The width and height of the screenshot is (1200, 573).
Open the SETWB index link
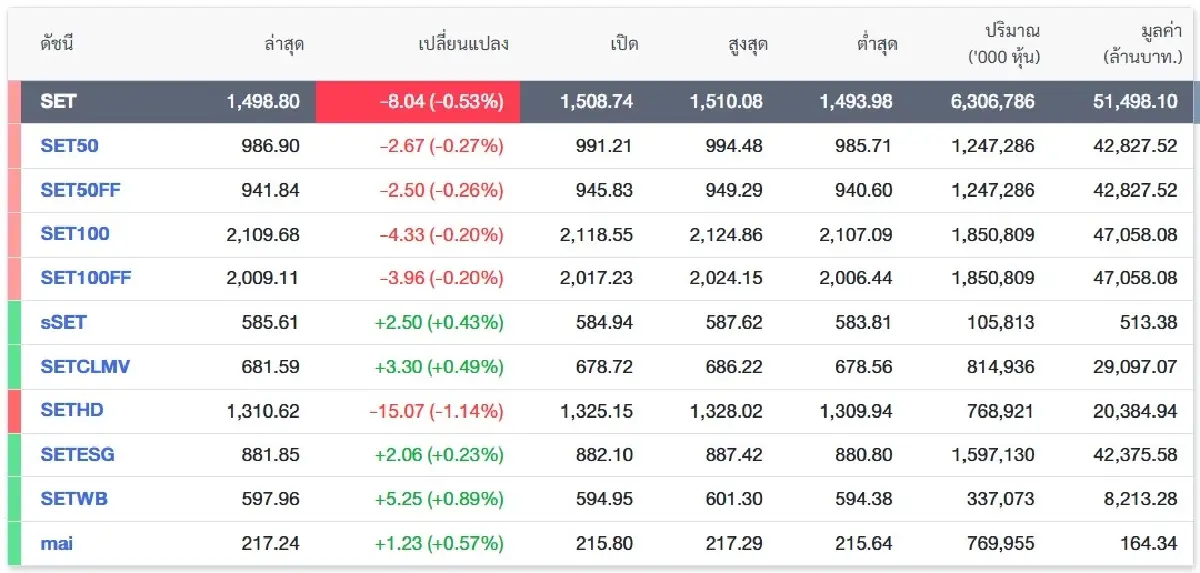(x=74, y=499)
